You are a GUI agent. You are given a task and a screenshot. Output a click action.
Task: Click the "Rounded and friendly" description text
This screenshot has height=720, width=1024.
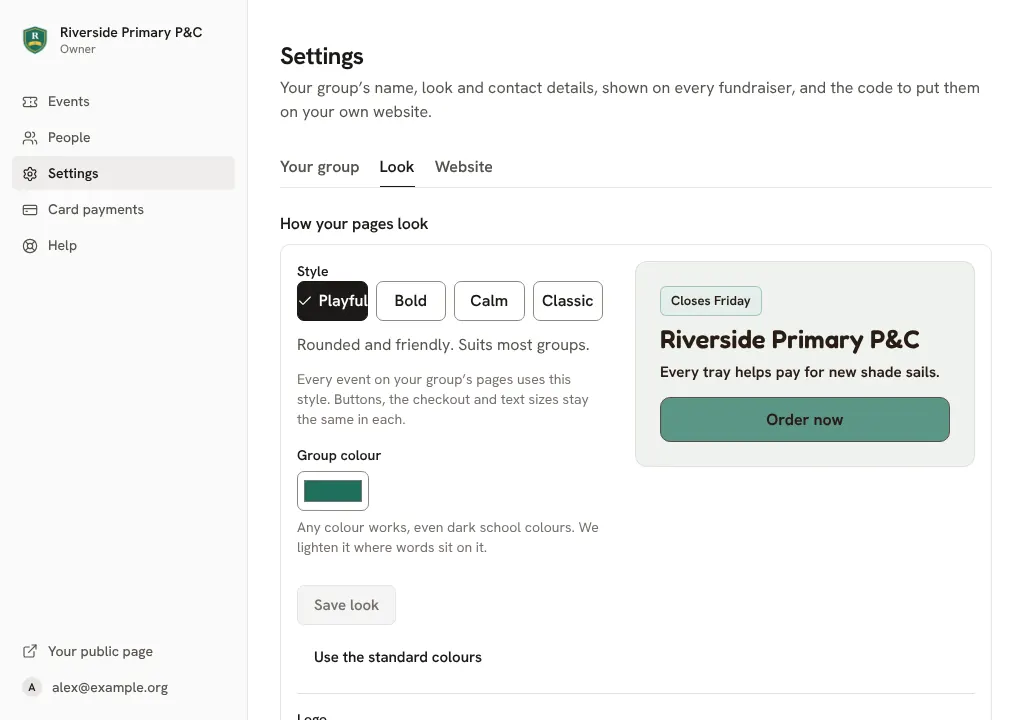[x=443, y=345]
